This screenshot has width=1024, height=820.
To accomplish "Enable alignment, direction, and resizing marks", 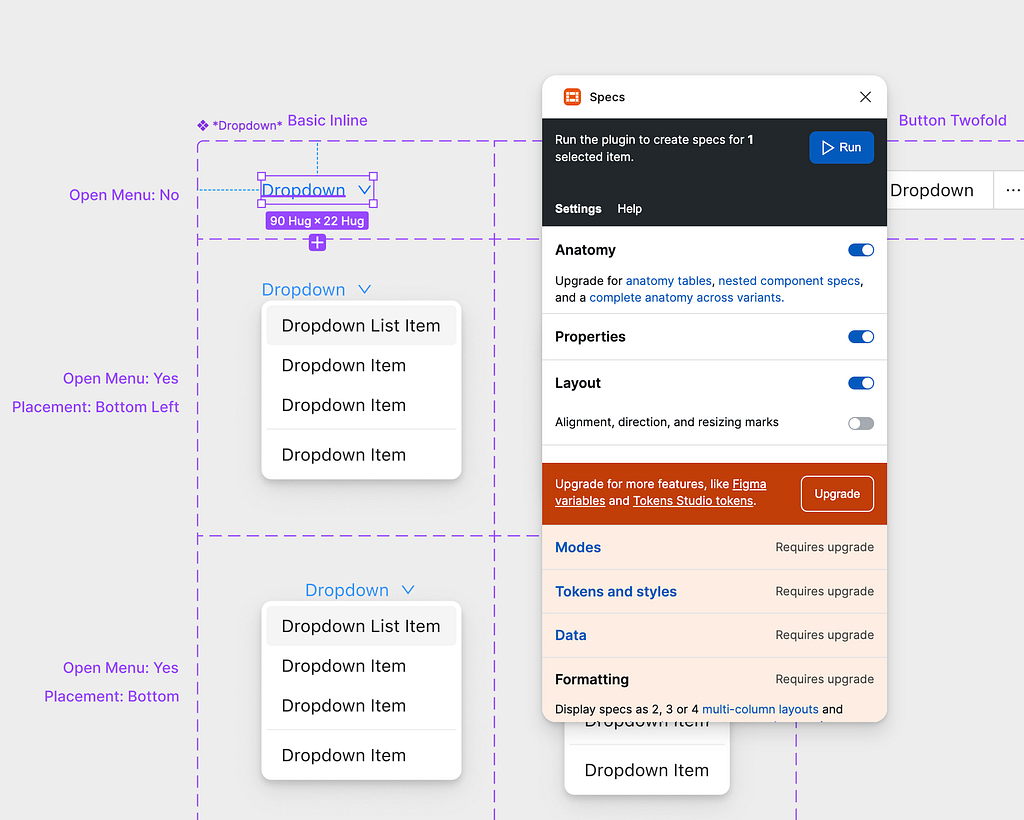I will [x=861, y=423].
